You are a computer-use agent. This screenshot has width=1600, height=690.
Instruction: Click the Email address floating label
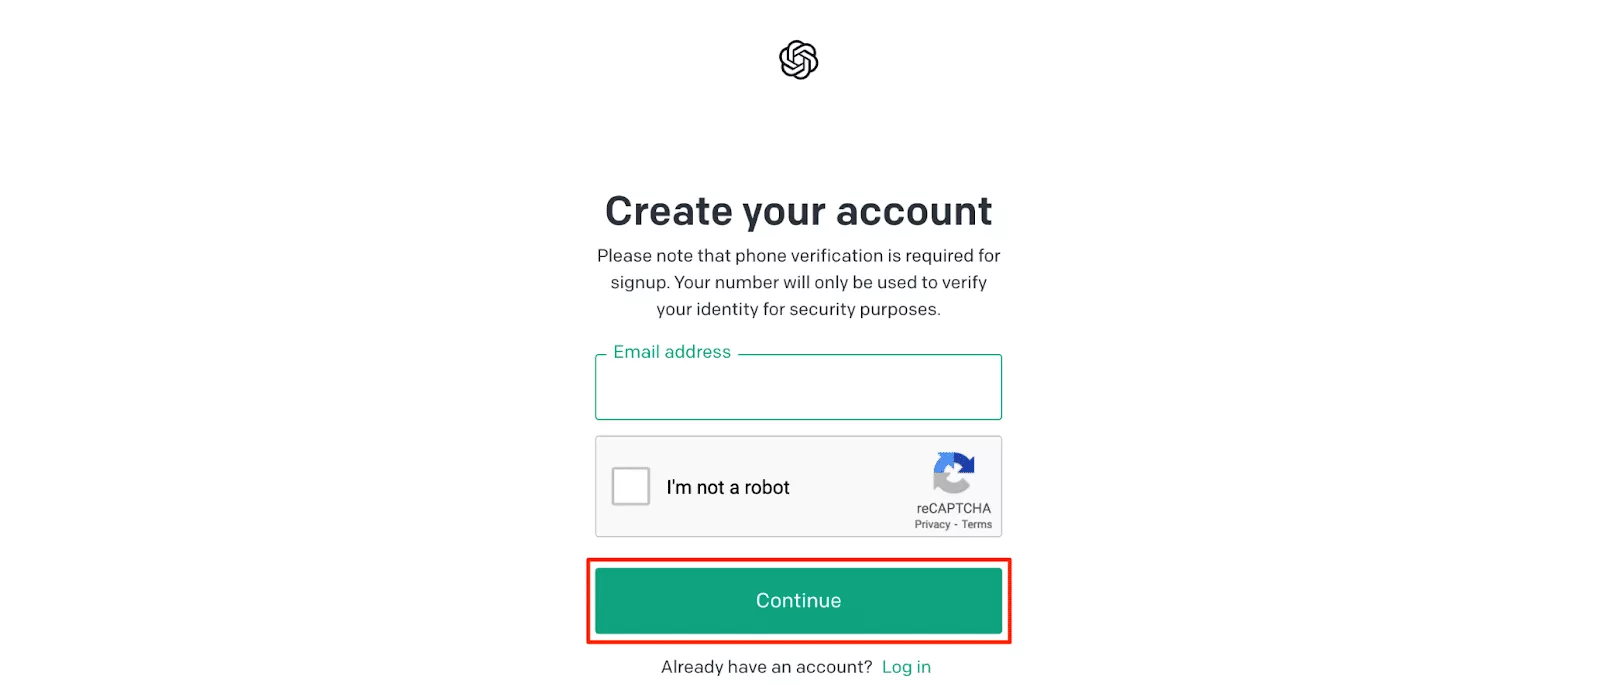tap(672, 352)
